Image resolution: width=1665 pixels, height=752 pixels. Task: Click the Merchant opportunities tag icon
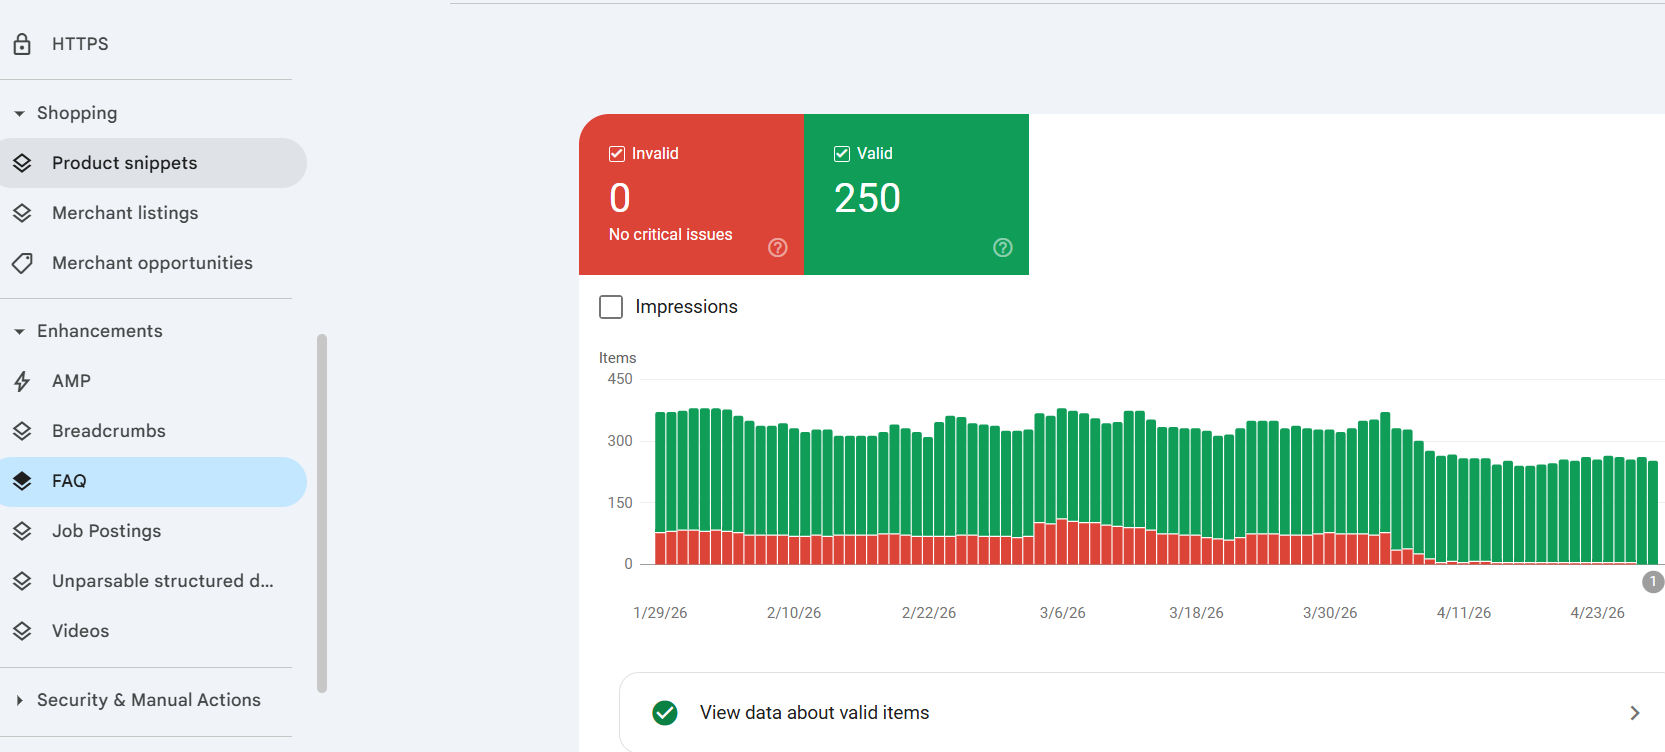pos(22,263)
